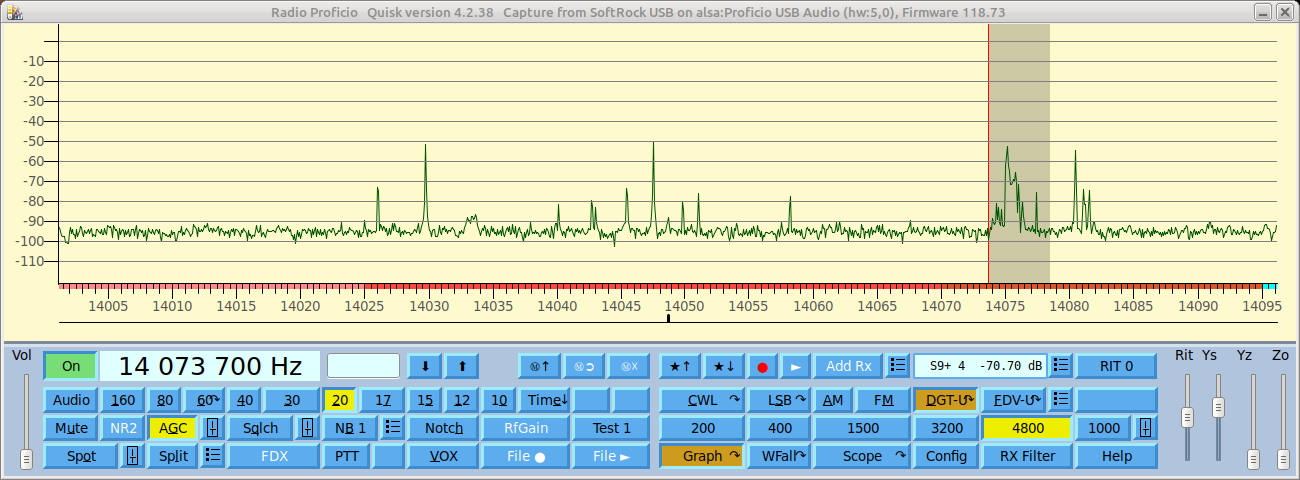Toggle the Mute button

click(x=71, y=428)
